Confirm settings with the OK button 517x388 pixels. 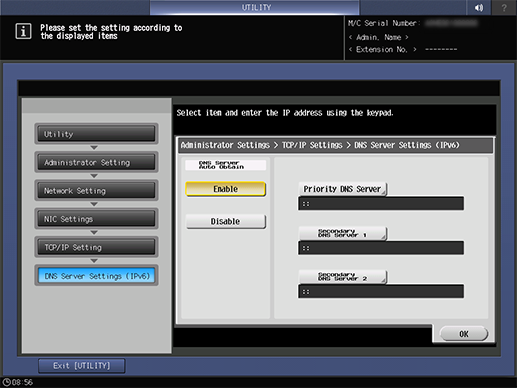tap(464, 334)
